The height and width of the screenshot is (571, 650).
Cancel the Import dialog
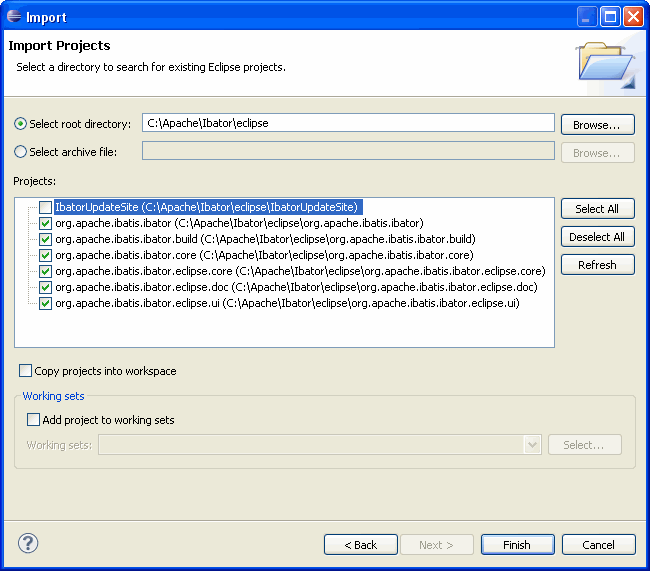[x=599, y=544]
